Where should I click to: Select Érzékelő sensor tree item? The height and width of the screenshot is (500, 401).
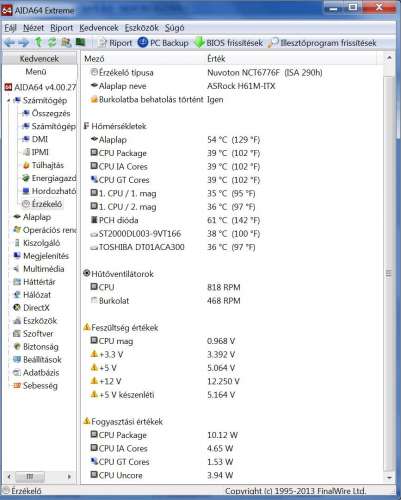coord(42,204)
